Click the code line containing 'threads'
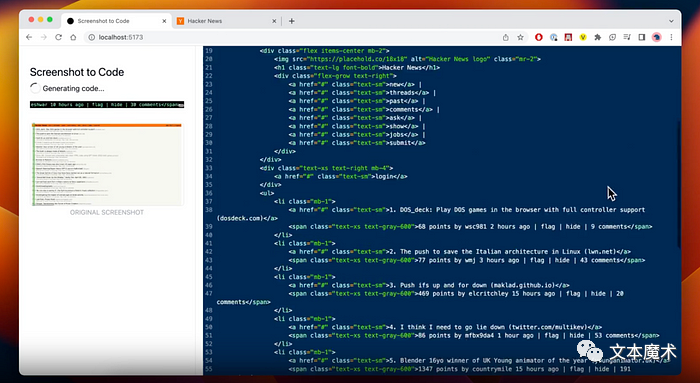This screenshot has height=383, width=700. click(362, 93)
